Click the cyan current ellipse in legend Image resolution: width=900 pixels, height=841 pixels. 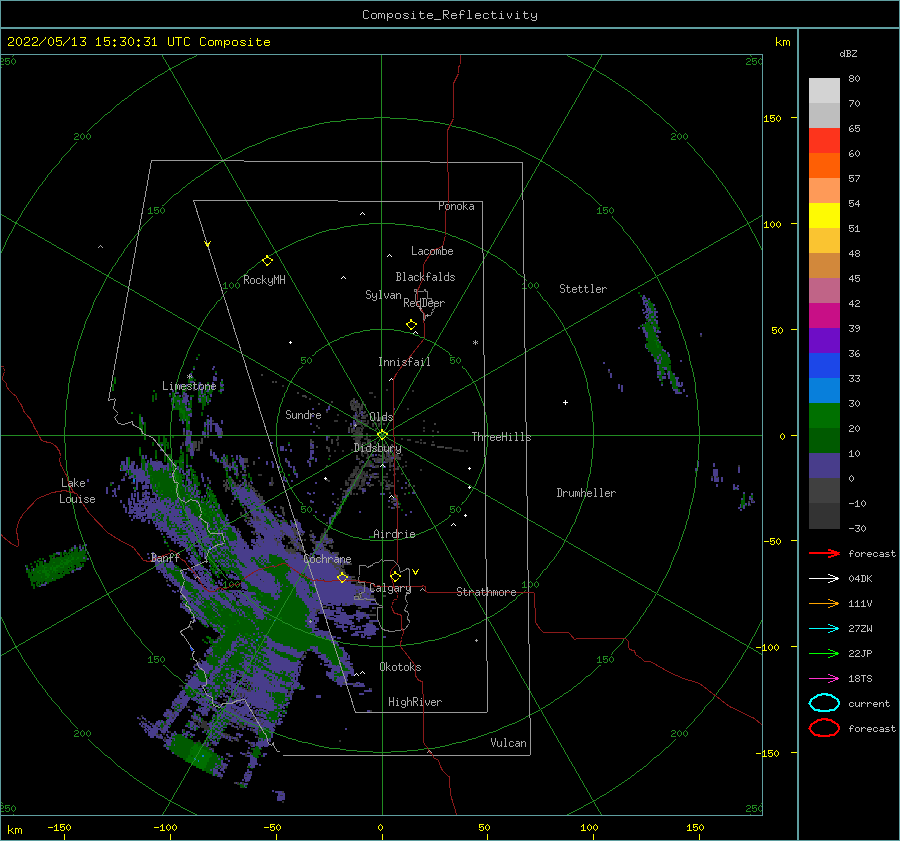click(824, 703)
